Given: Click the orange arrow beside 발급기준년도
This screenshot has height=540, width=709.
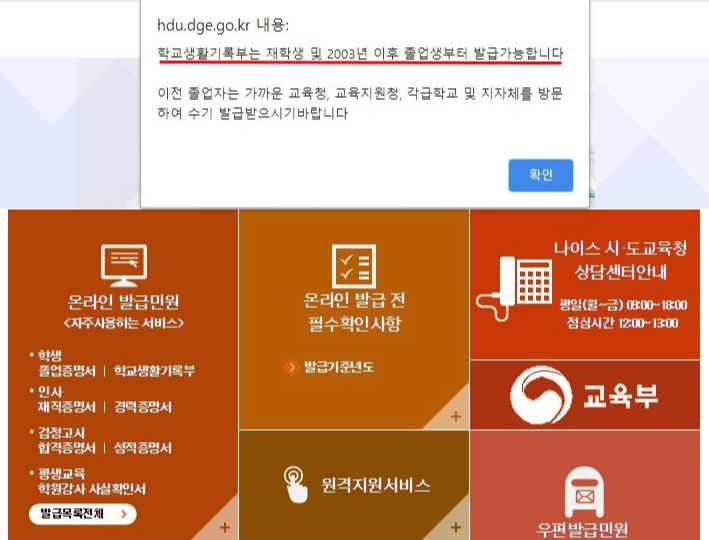Looking at the screenshot, I should [x=292, y=367].
